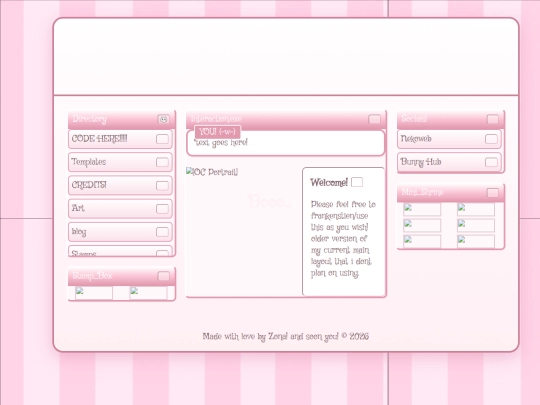
Task: Click the "Welcome!" heading
Action: coord(329,183)
